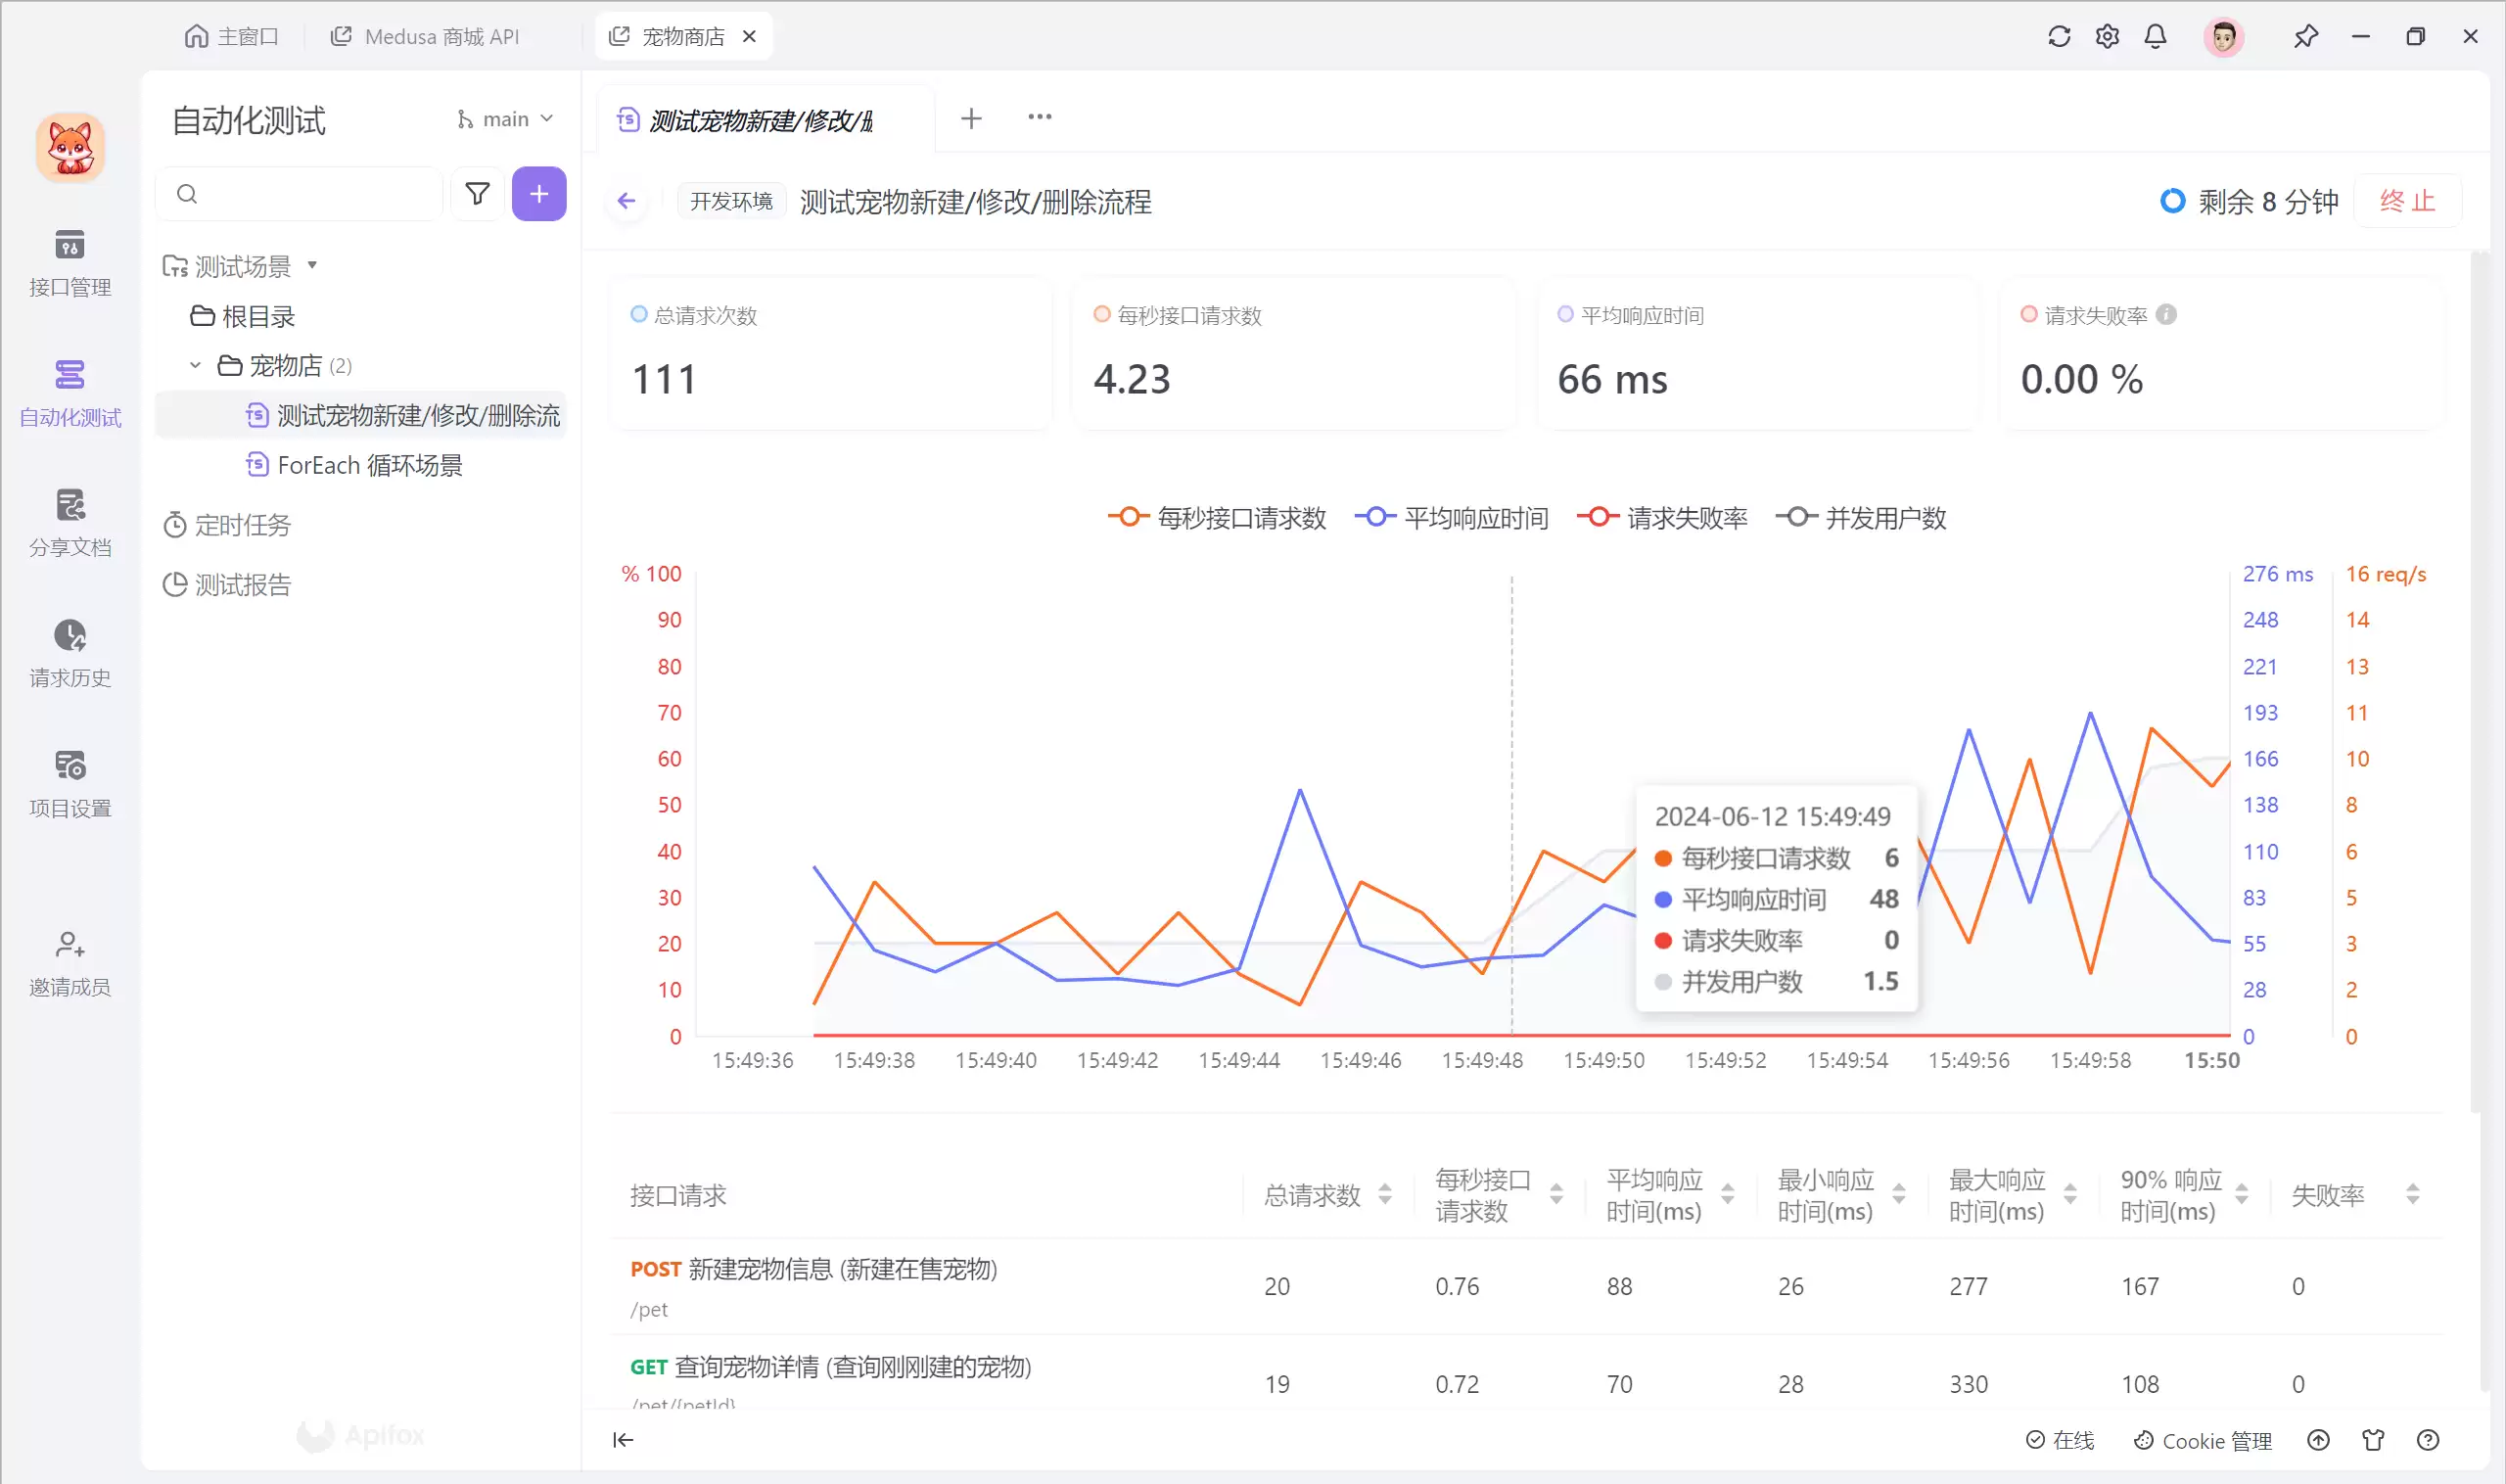Click the vertical scrollbar on right
The height and width of the screenshot is (1484, 2506).
click(x=2478, y=680)
